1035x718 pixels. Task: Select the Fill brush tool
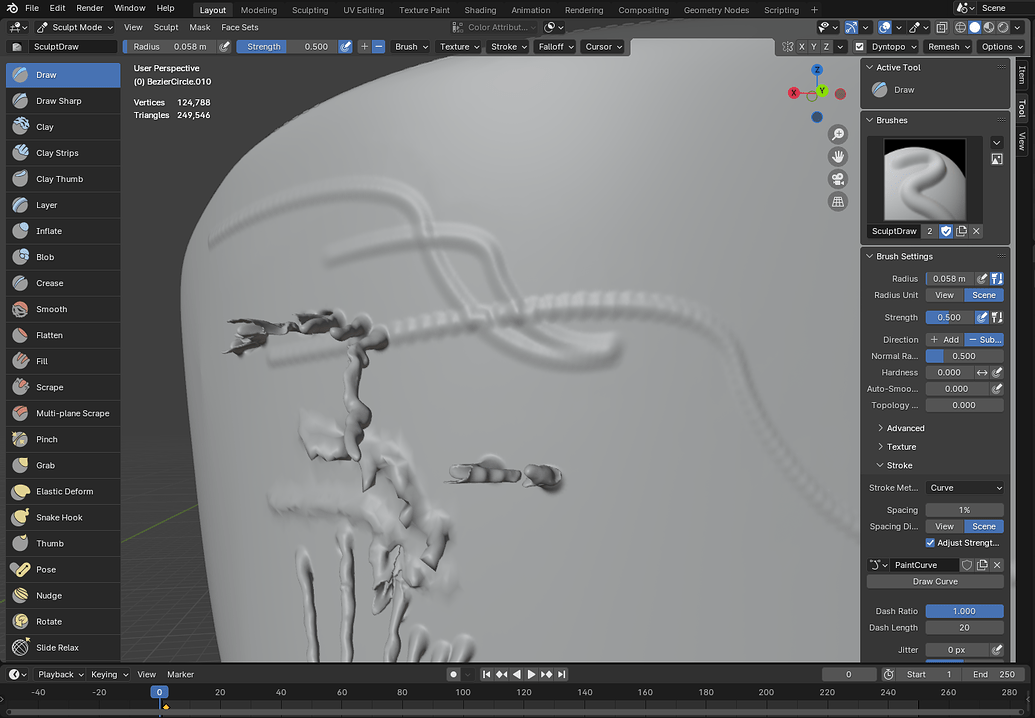(63, 361)
